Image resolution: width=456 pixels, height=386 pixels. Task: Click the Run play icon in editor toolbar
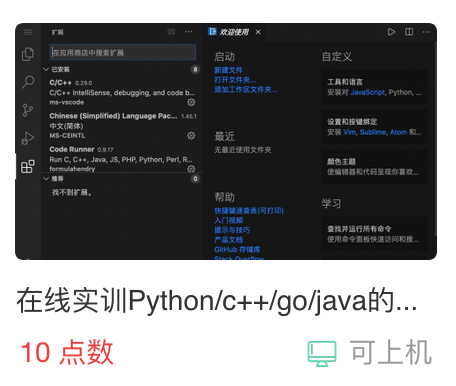click(x=391, y=32)
